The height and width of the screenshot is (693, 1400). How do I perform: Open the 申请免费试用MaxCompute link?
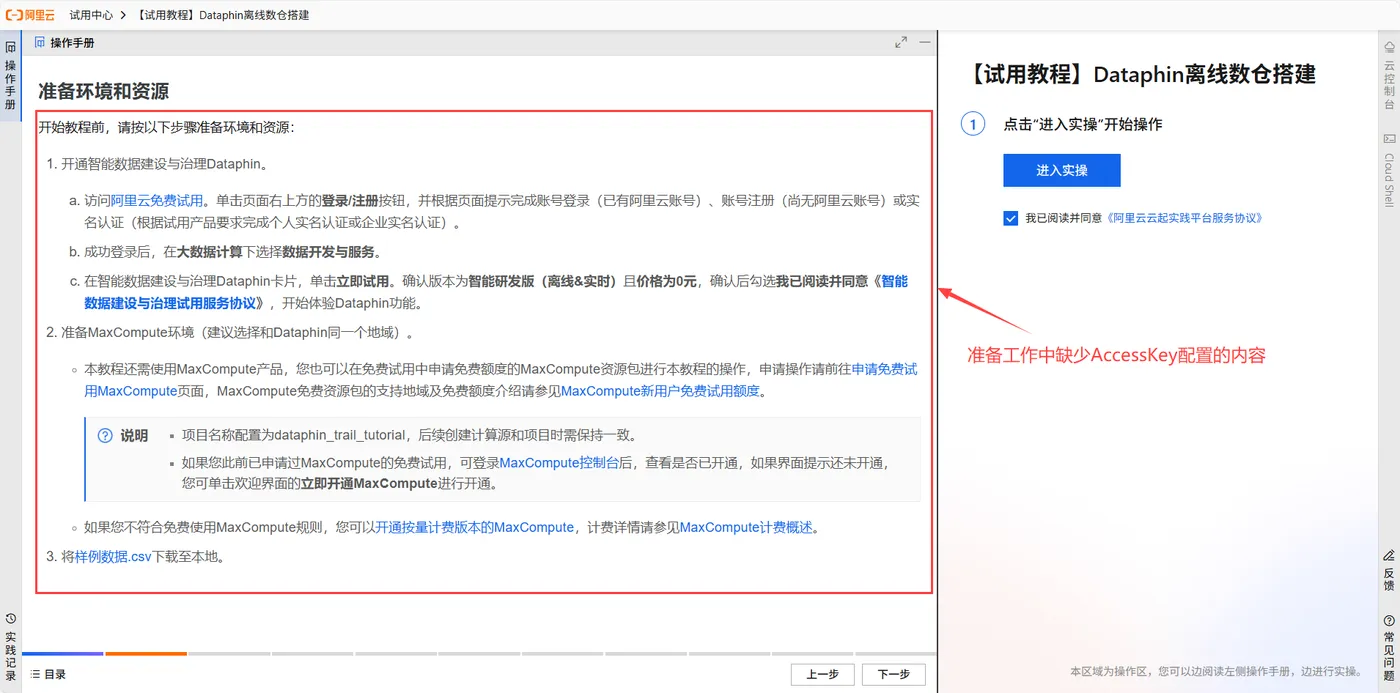click(x=500, y=380)
